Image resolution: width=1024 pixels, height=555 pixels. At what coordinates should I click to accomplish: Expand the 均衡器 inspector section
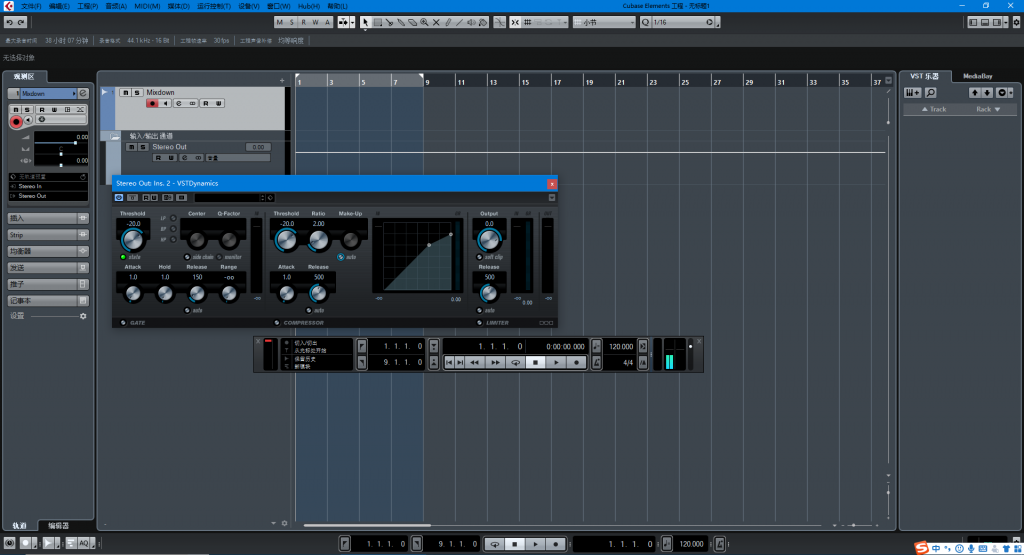(x=48, y=251)
